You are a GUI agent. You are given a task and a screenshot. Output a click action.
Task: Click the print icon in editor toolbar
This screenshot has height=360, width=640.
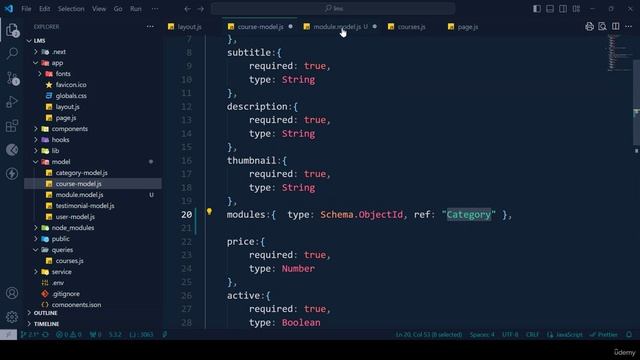(589, 27)
